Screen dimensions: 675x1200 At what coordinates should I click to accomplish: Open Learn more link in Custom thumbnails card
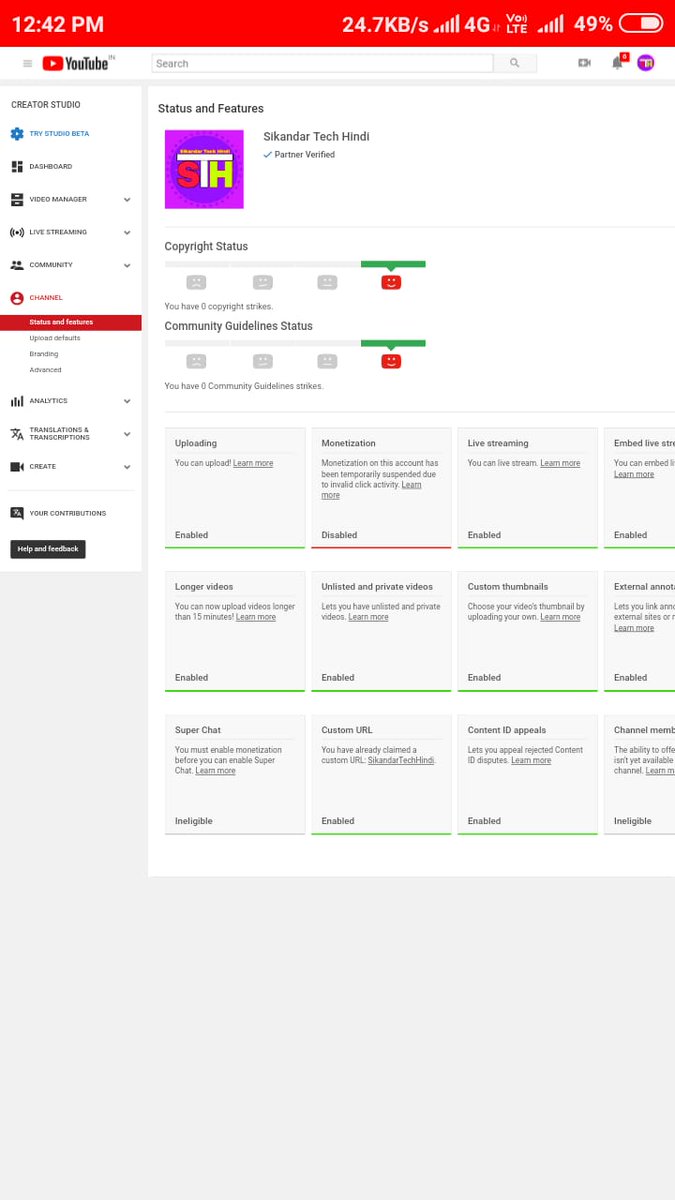[560, 617]
